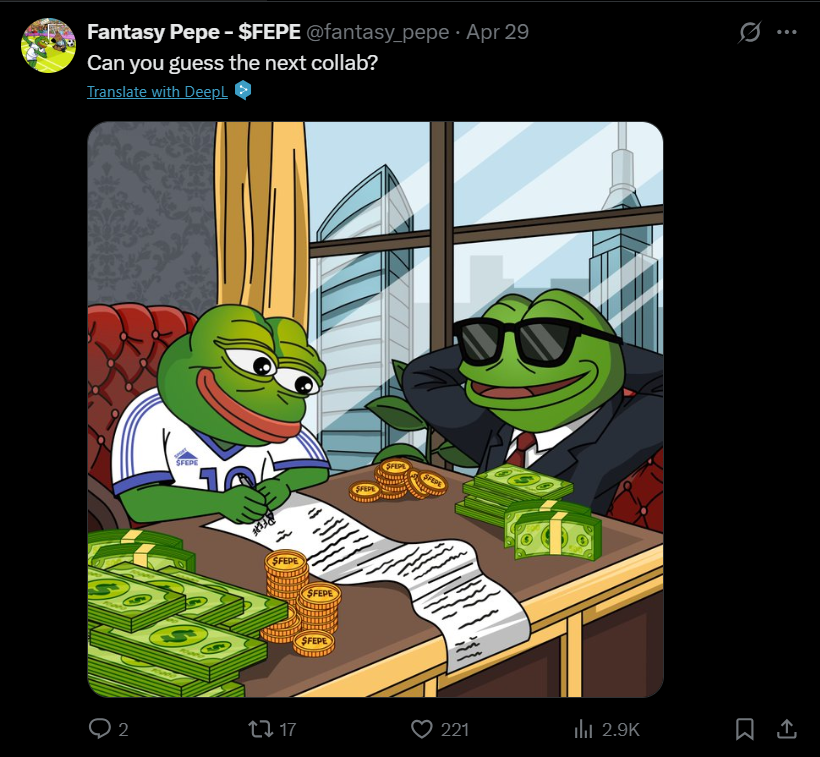
Task: Click Translate with DeepL link
Action: click(x=157, y=91)
